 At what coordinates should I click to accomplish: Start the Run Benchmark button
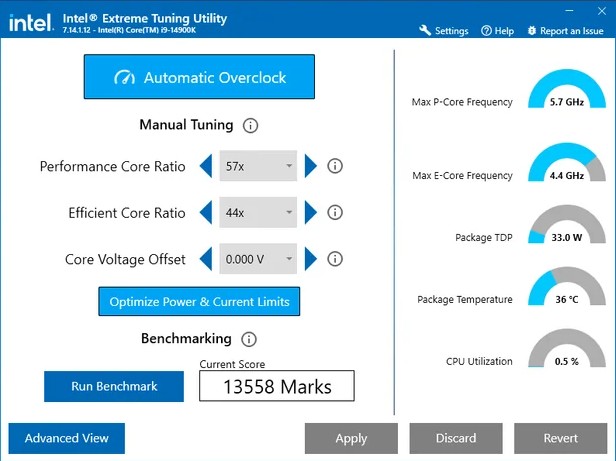(x=114, y=386)
